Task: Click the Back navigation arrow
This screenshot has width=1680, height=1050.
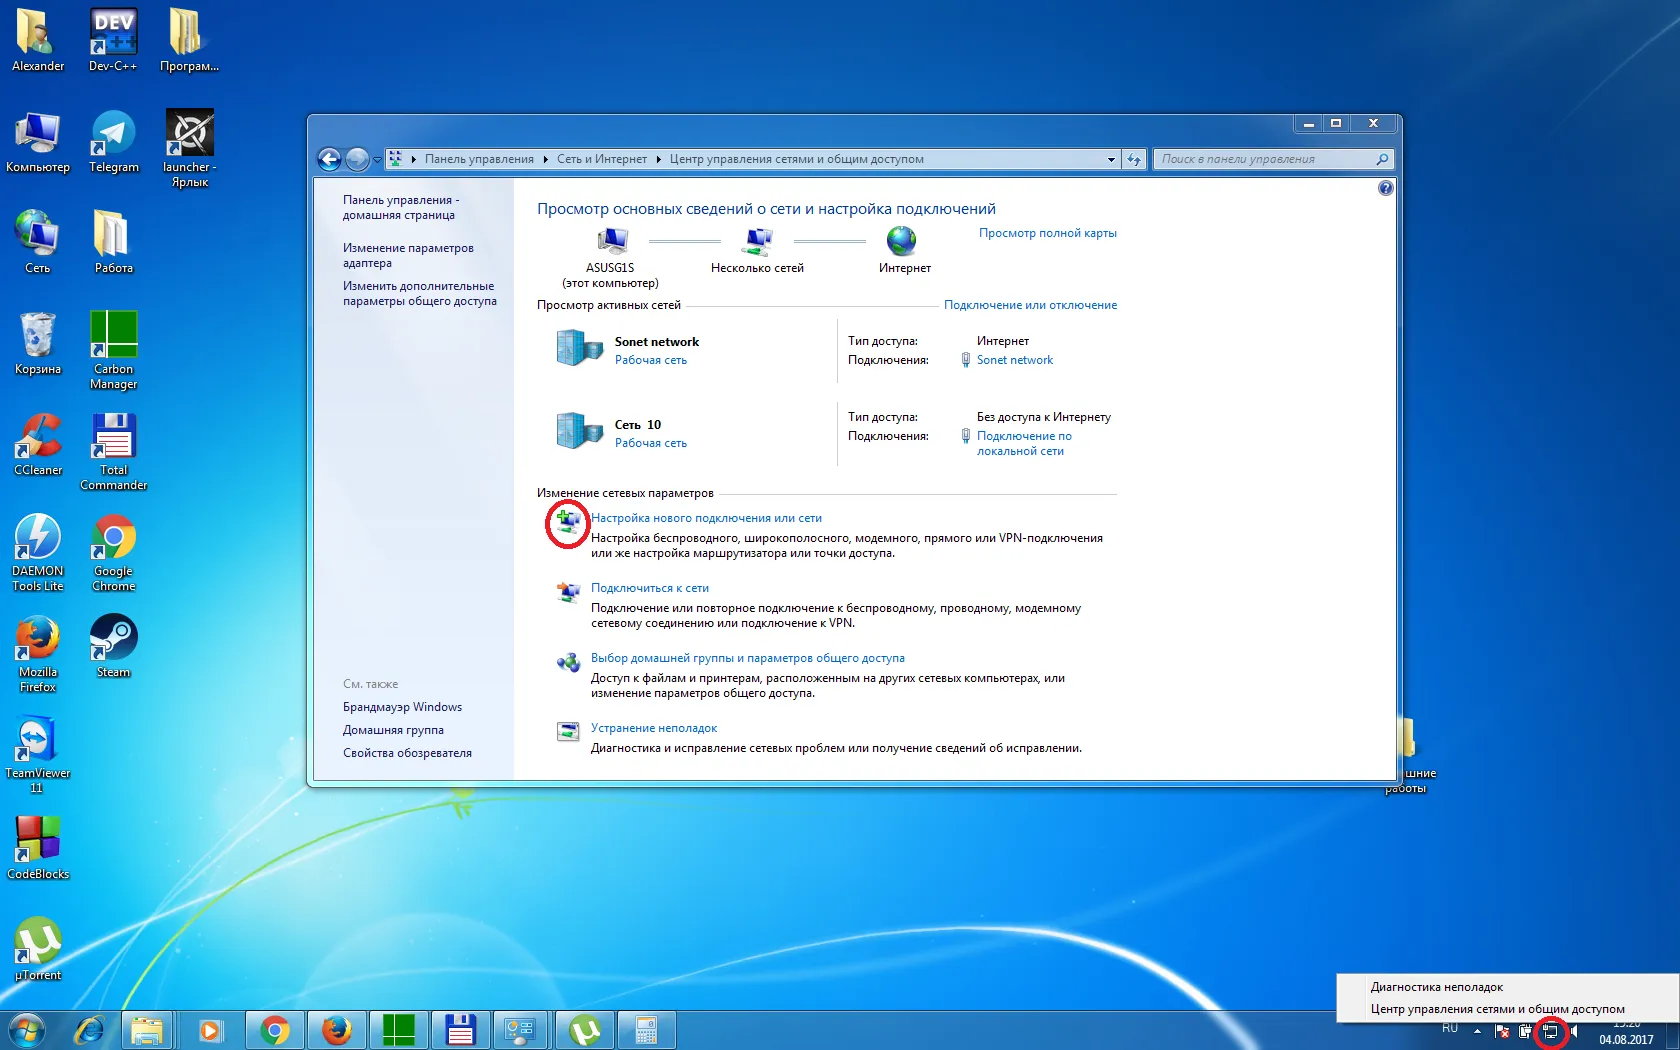Action: 329,159
